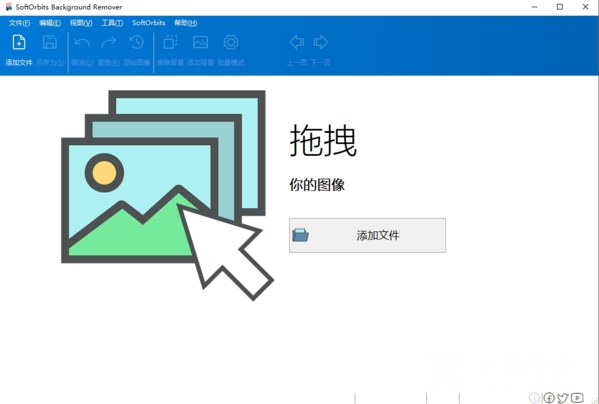Click the stacked pictures drag-and-drop illustration
This screenshot has width=599, height=404.
click(x=167, y=195)
